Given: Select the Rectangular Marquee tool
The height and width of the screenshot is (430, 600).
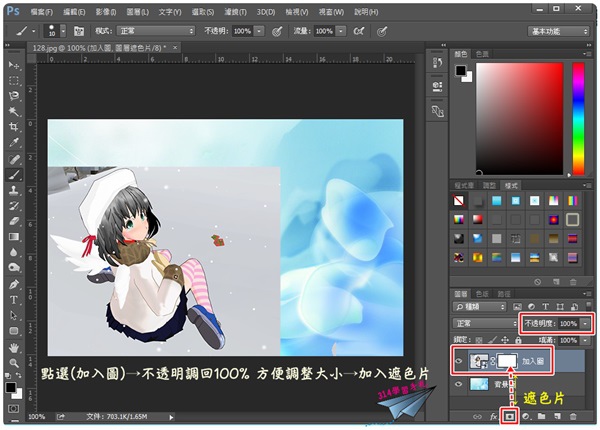Looking at the screenshot, I should pos(14,81).
